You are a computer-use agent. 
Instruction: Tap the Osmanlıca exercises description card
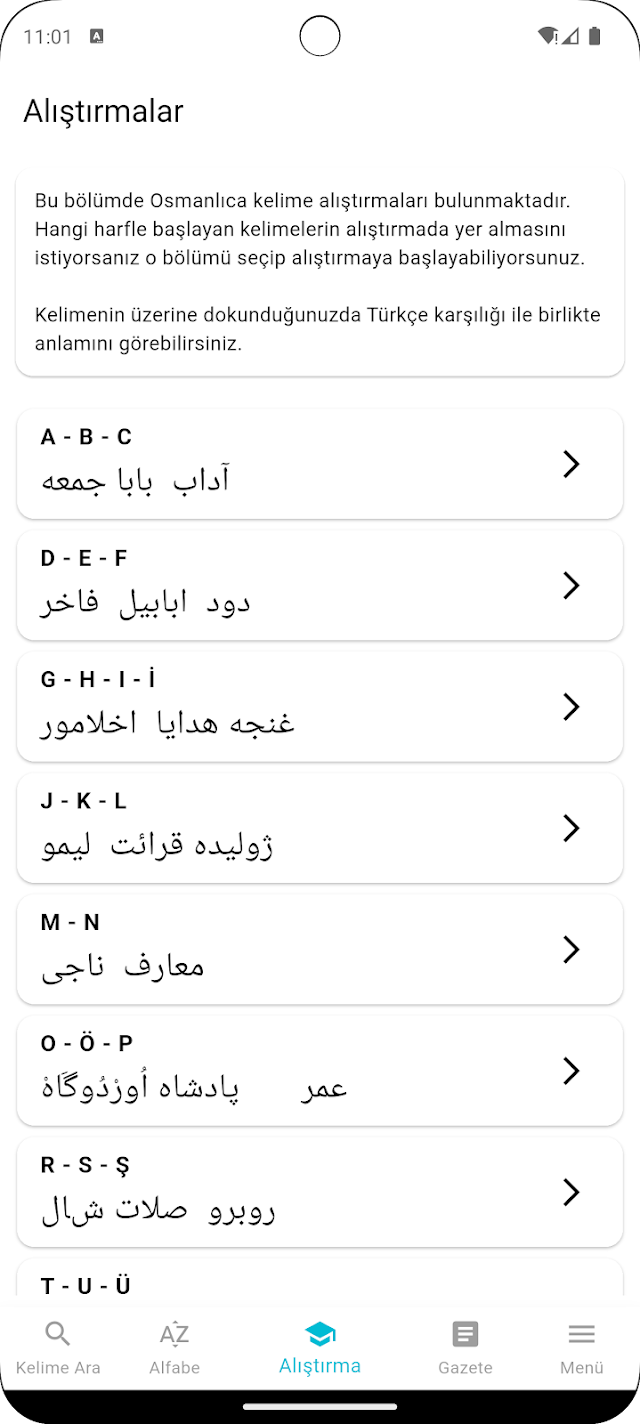click(320, 272)
